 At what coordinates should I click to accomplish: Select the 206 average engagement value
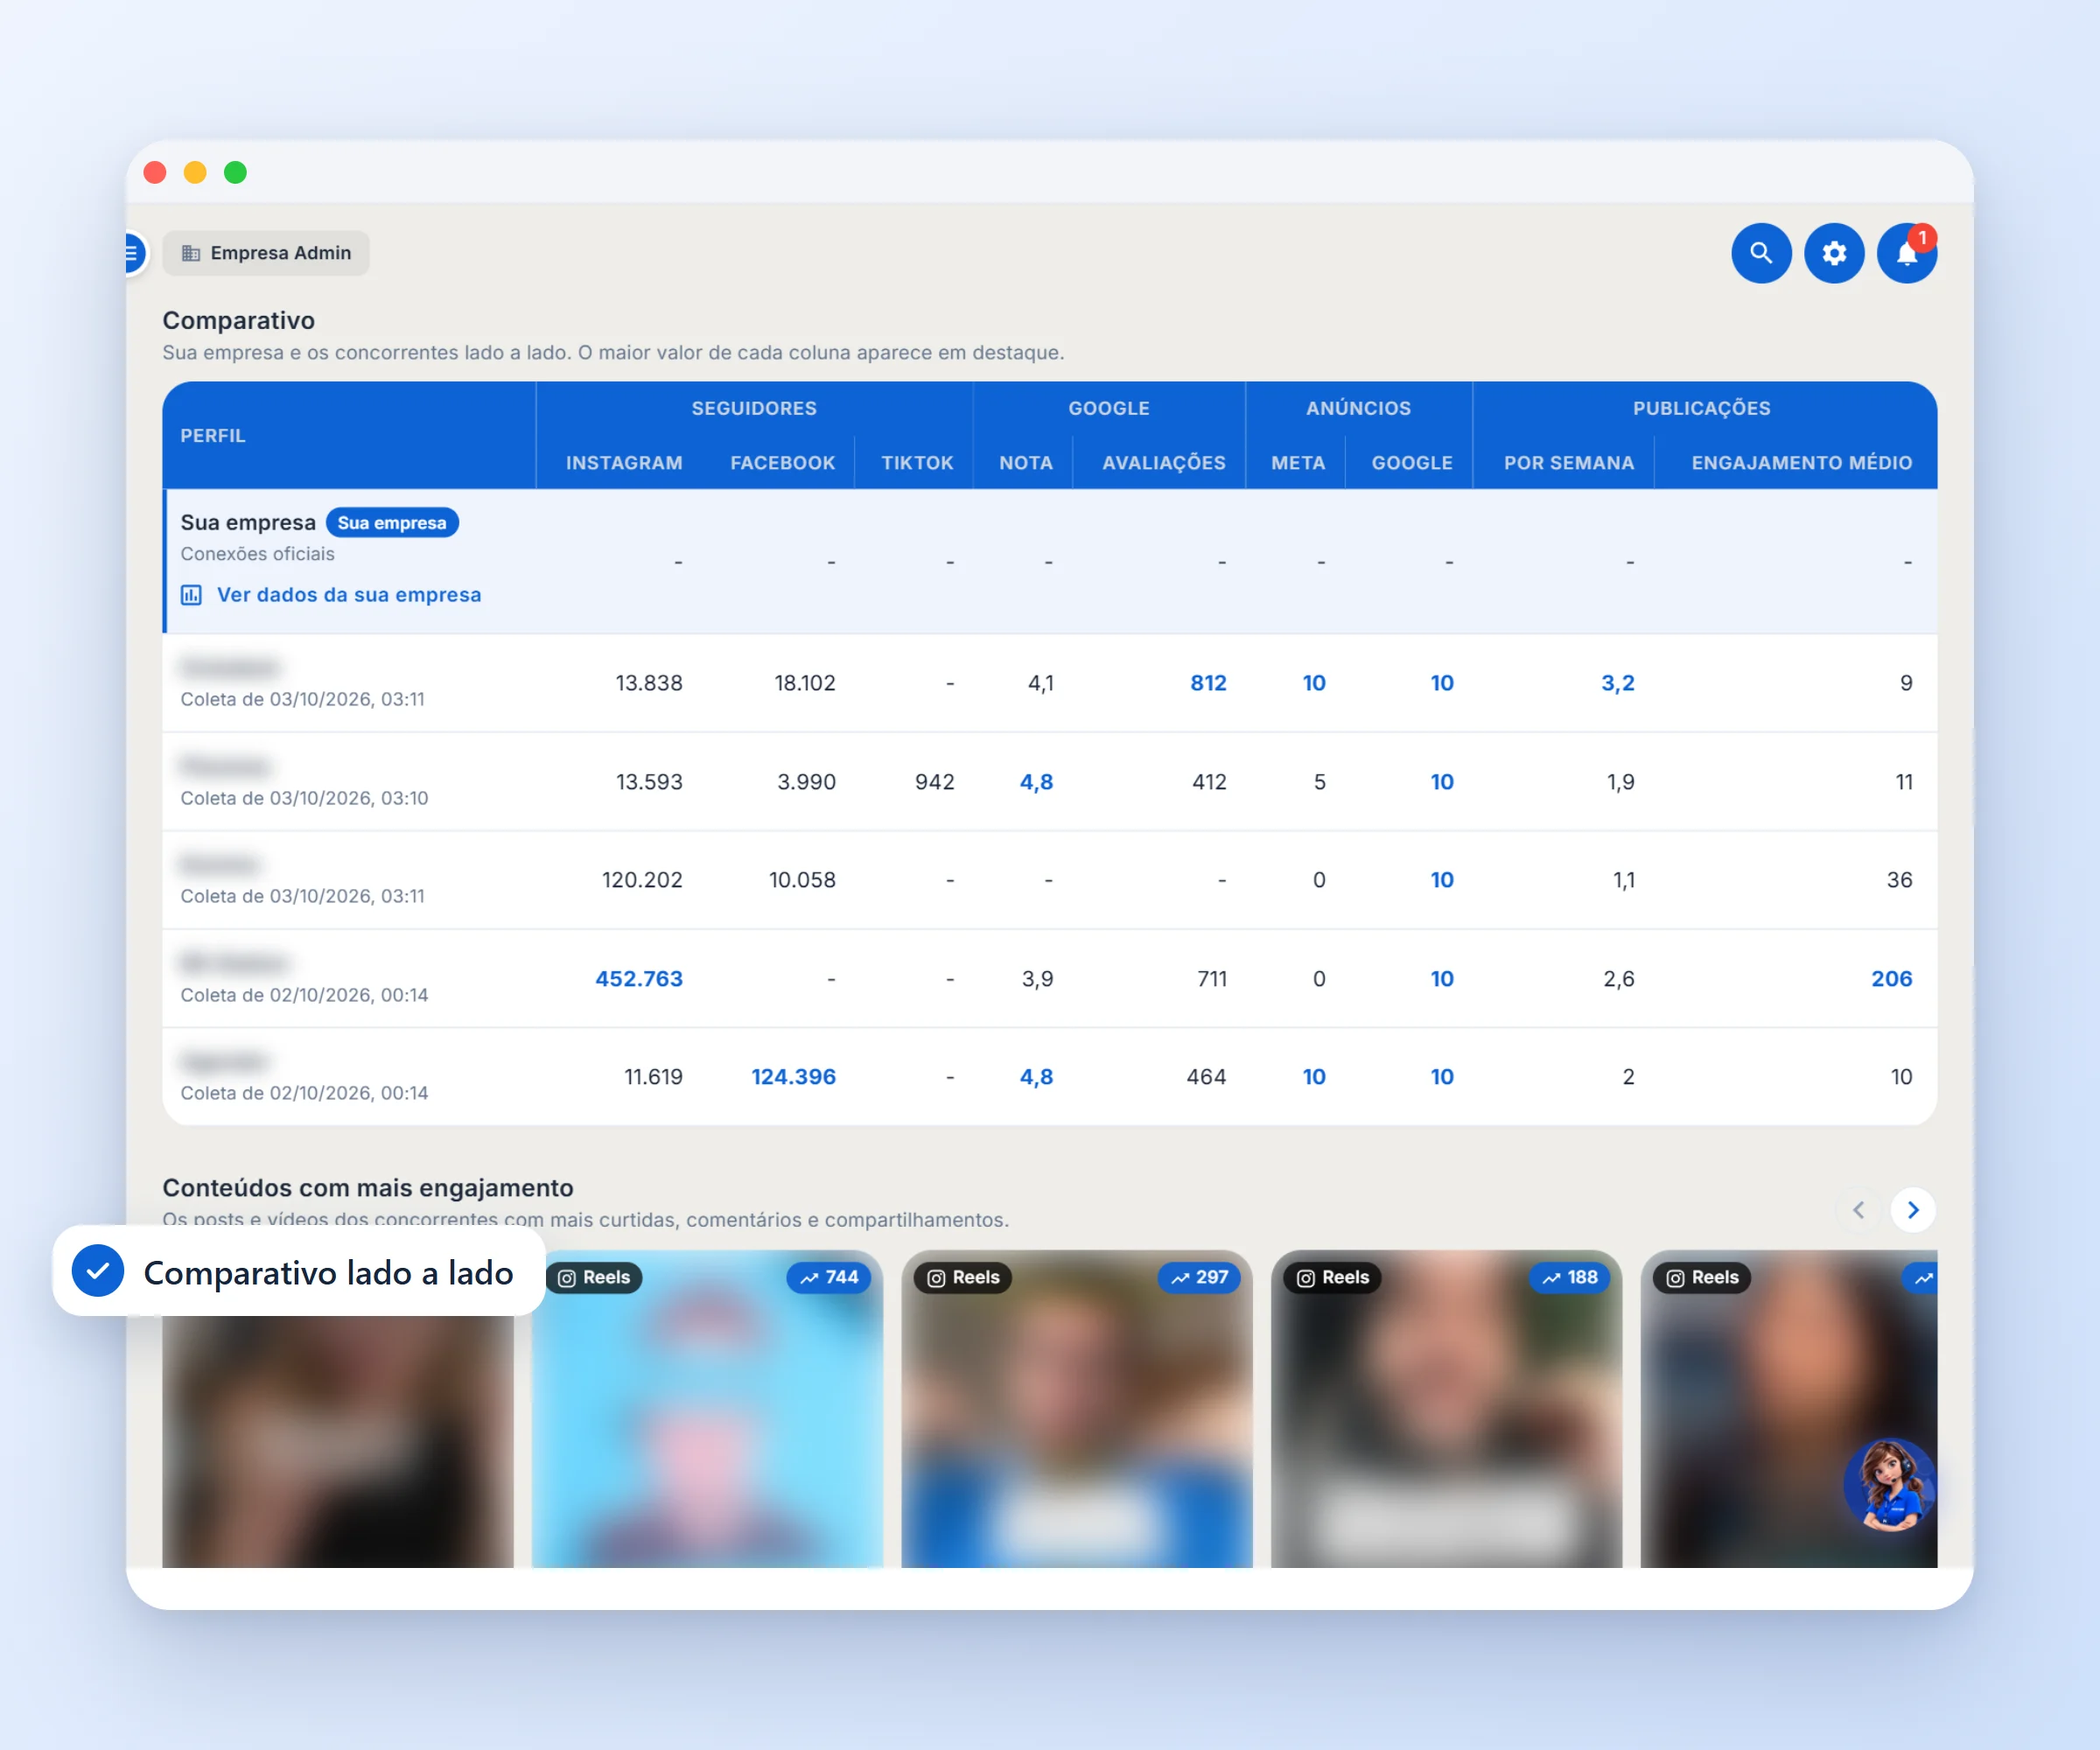(x=1891, y=979)
